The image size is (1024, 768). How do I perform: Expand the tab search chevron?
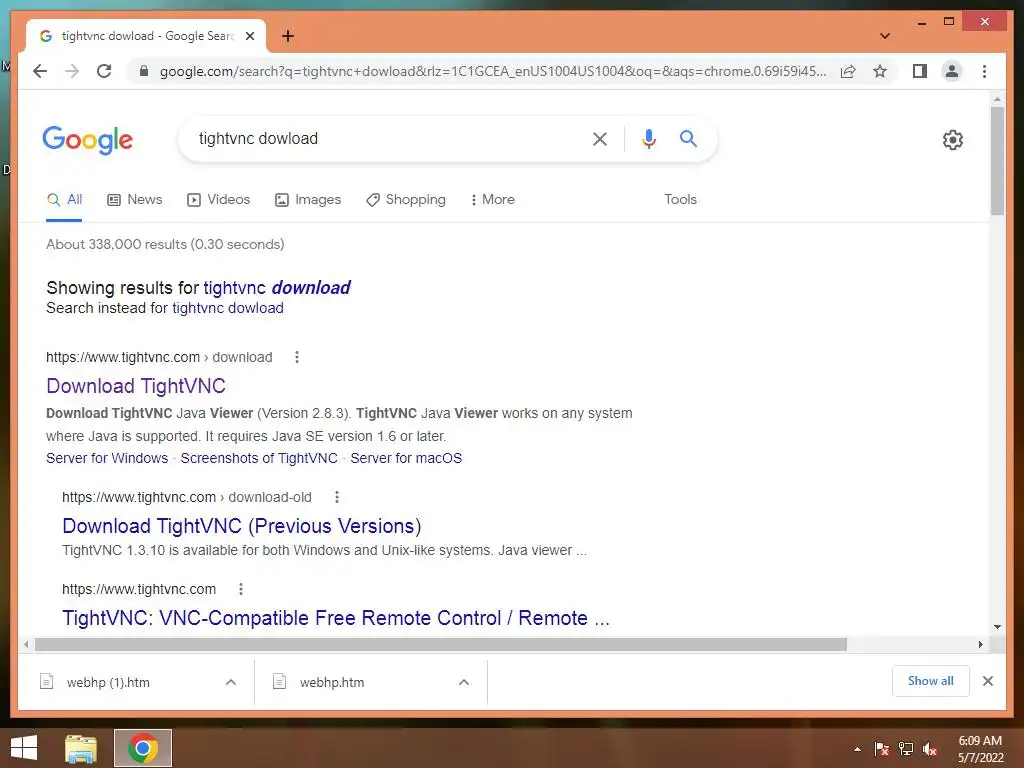point(885,36)
